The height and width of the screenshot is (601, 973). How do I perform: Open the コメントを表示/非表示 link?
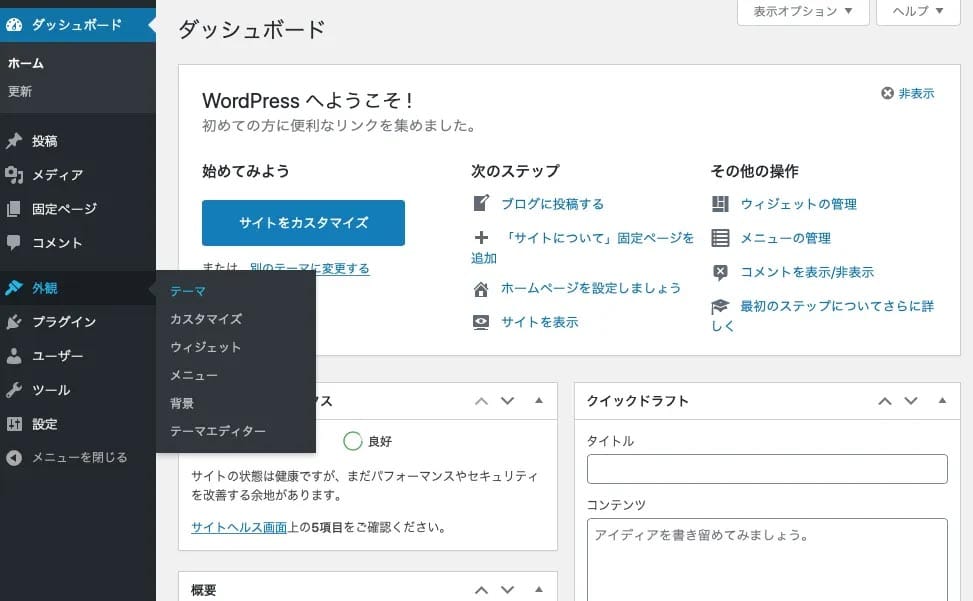(x=807, y=272)
